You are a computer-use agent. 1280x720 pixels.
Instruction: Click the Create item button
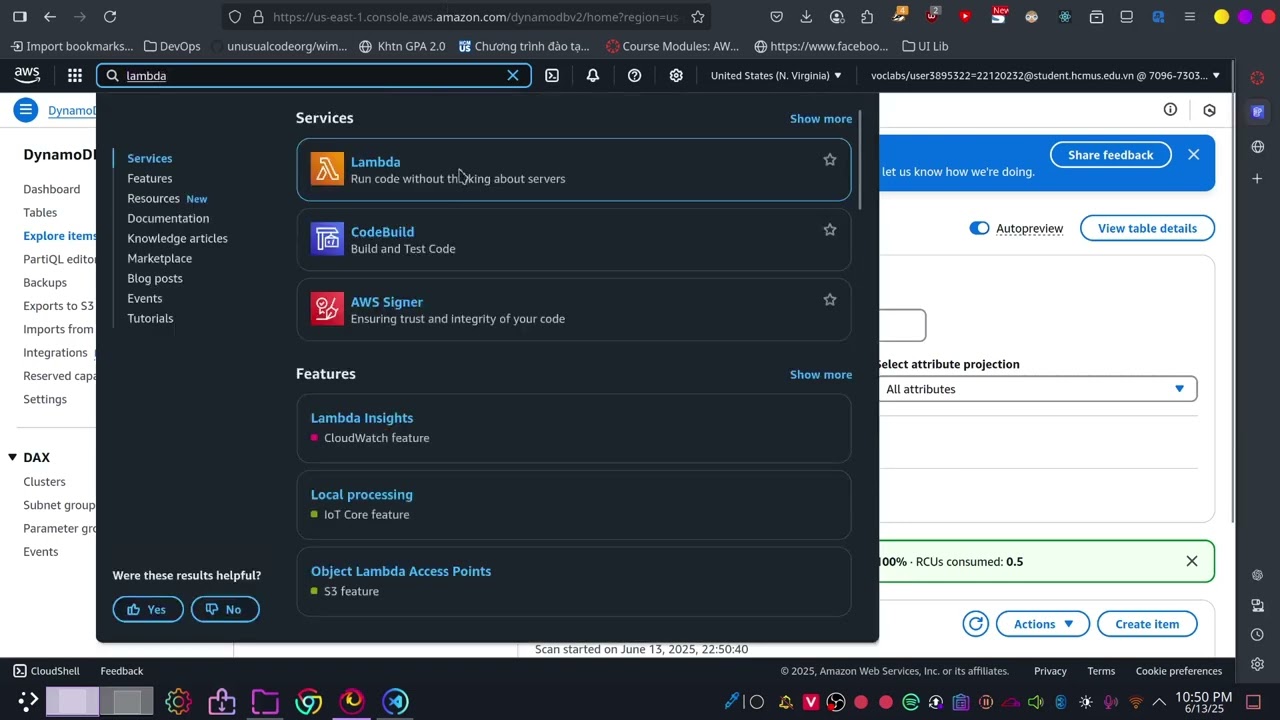pos(1147,624)
